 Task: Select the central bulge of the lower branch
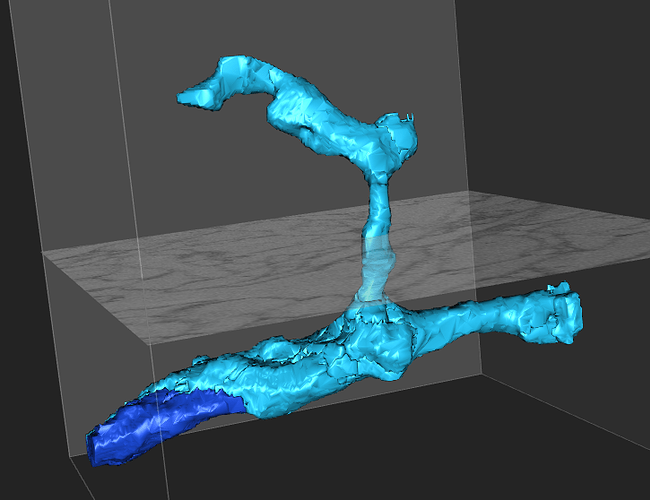(x=385, y=345)
